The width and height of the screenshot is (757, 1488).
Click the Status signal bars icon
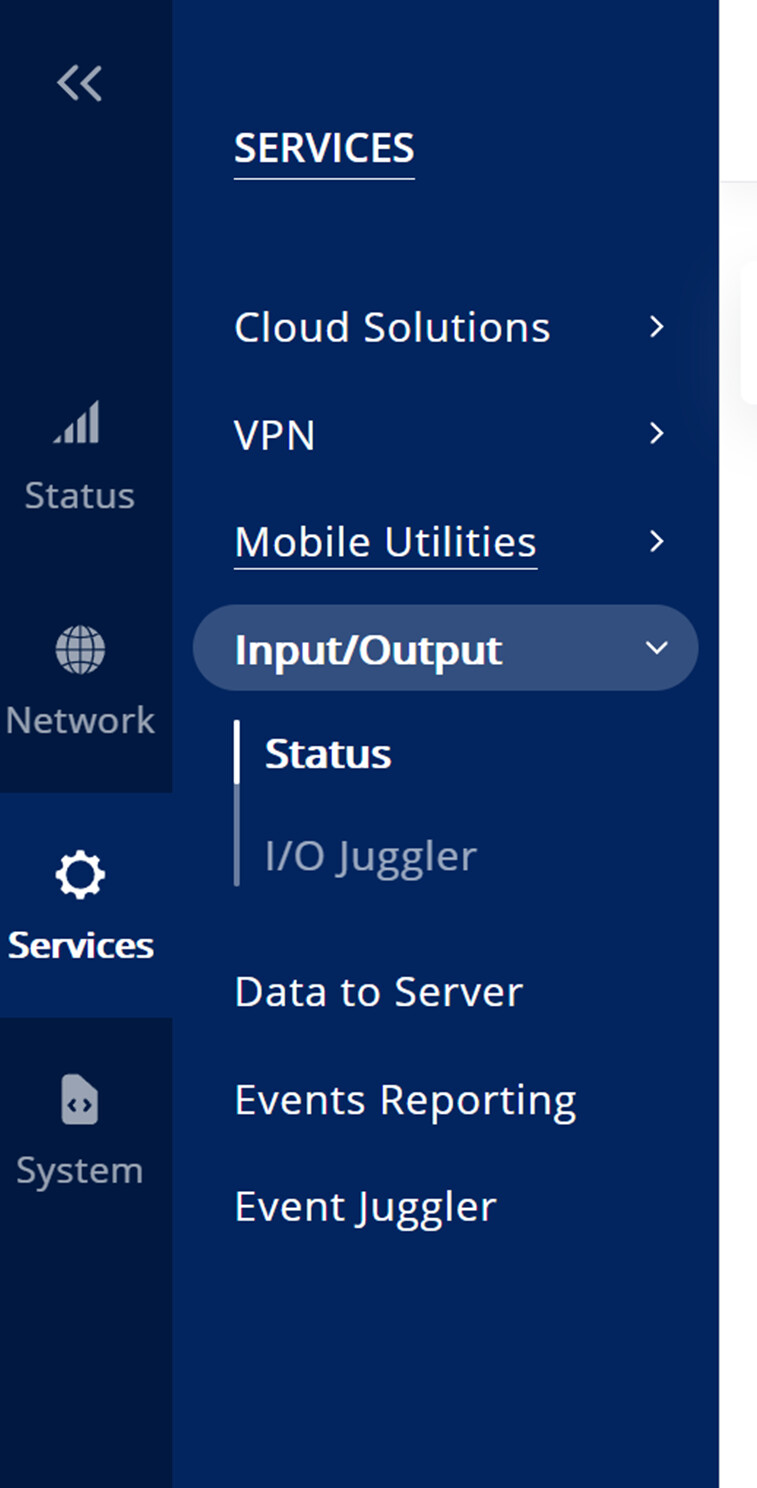pyautogui.click(x=78, y=422)
